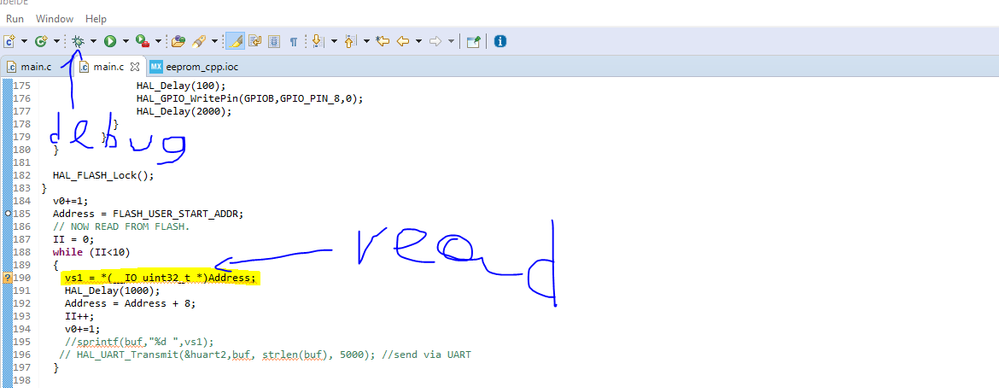
Task: Click the new class green C icon
Action: coord(41,41)
